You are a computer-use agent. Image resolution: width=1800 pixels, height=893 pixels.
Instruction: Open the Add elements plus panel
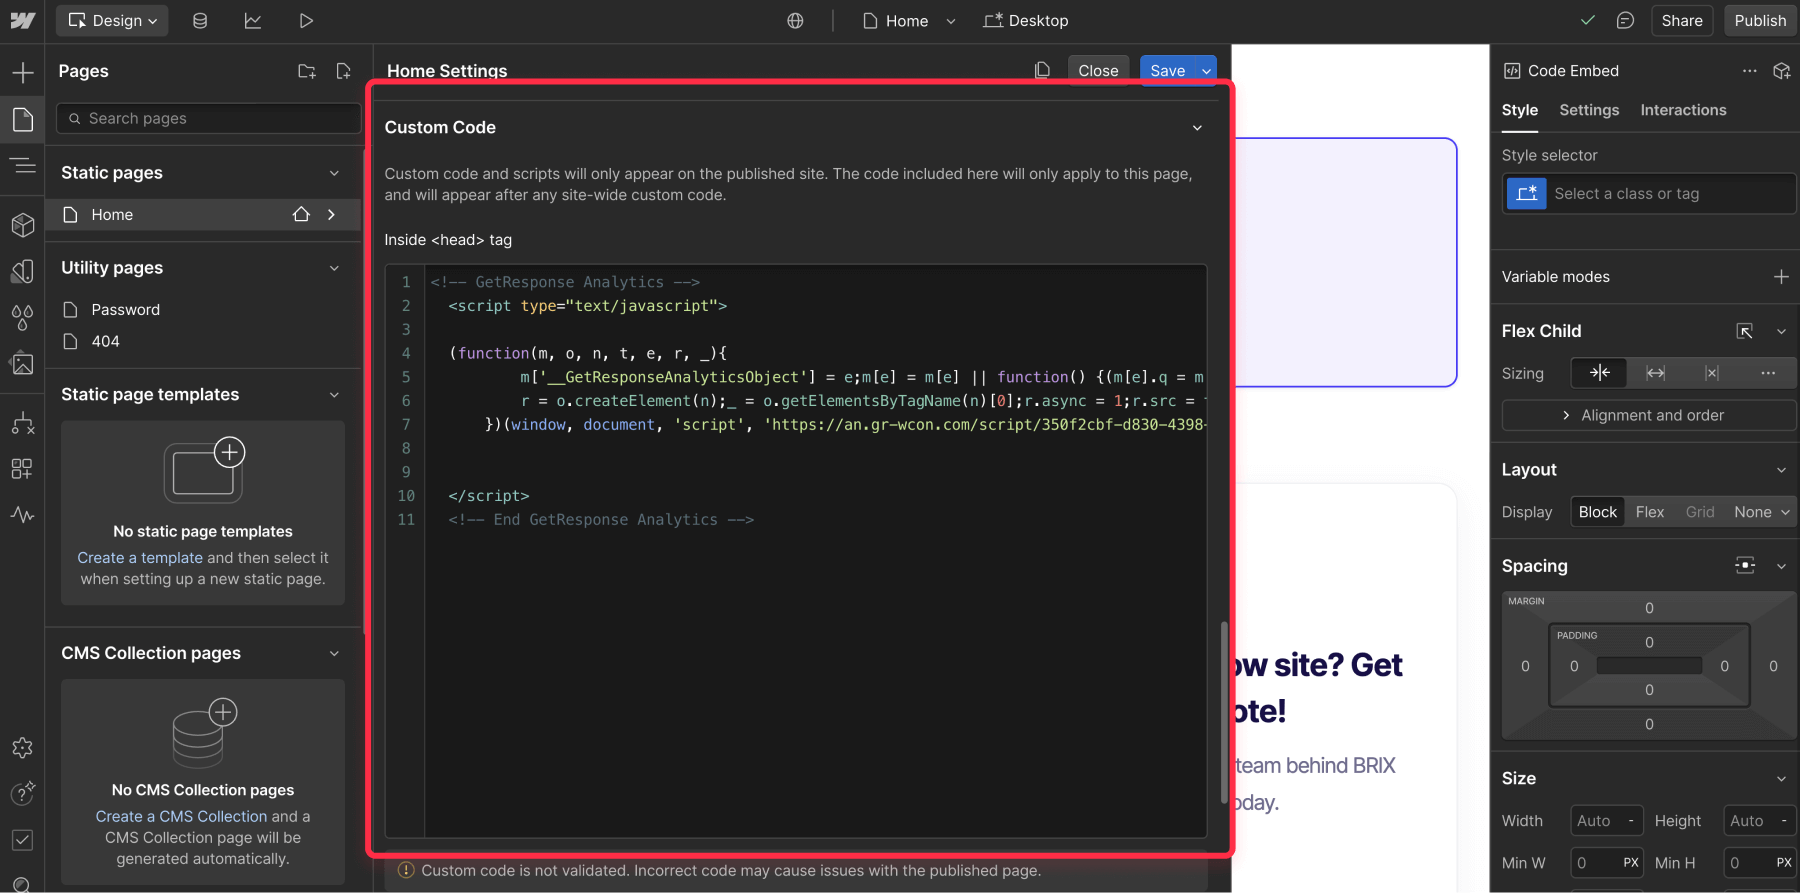pyautogui.click(x=22, y=72)
